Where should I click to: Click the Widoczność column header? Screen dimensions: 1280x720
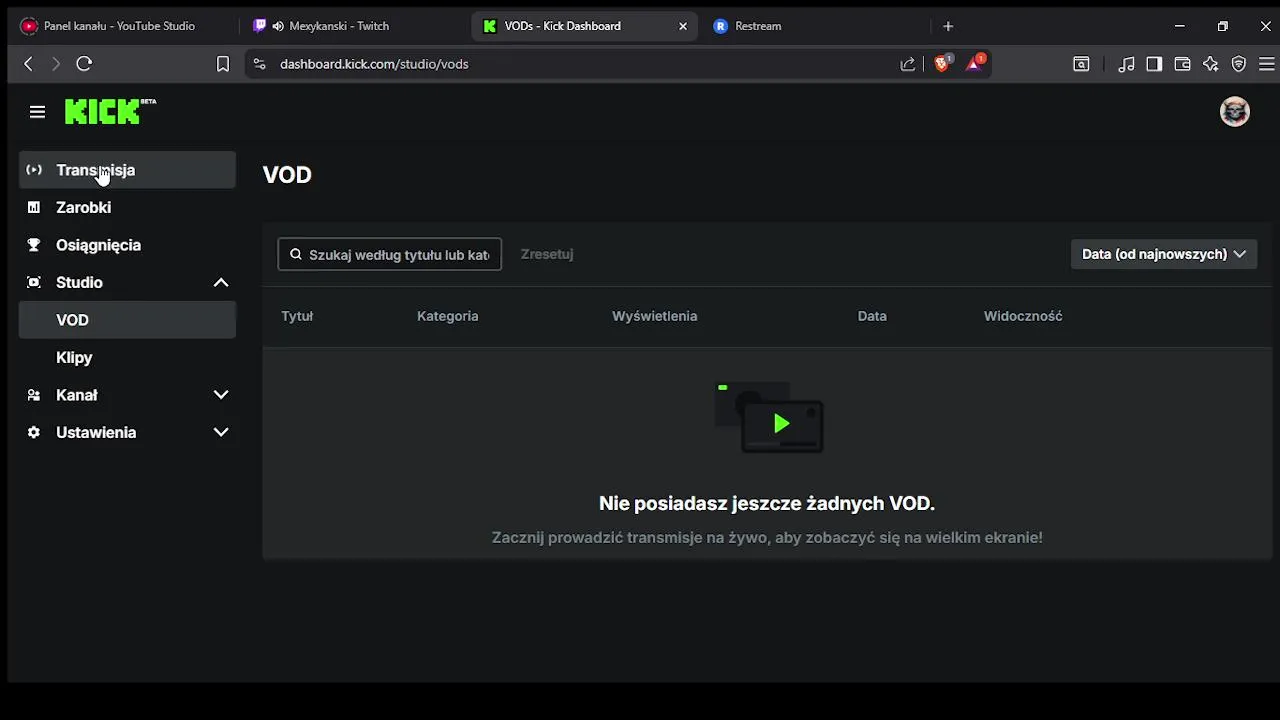(1023, 316)
